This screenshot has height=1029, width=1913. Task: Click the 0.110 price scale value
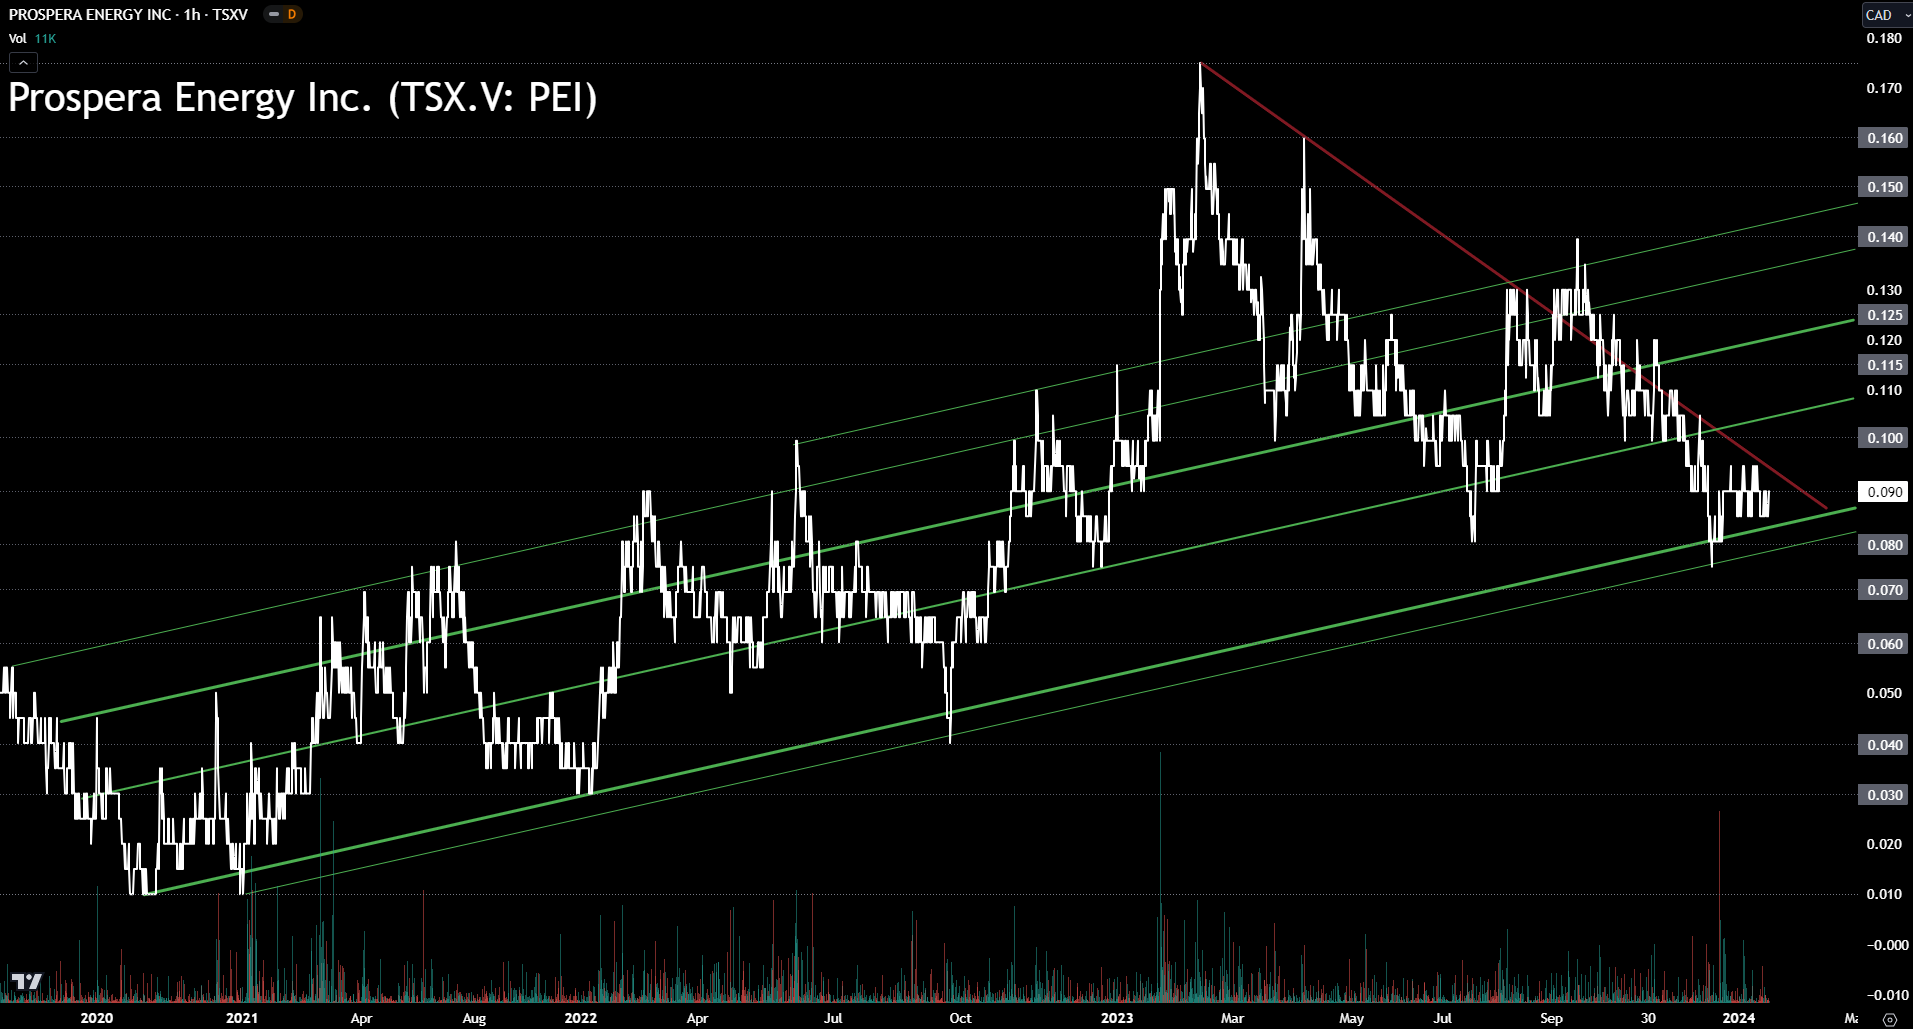1884,390
